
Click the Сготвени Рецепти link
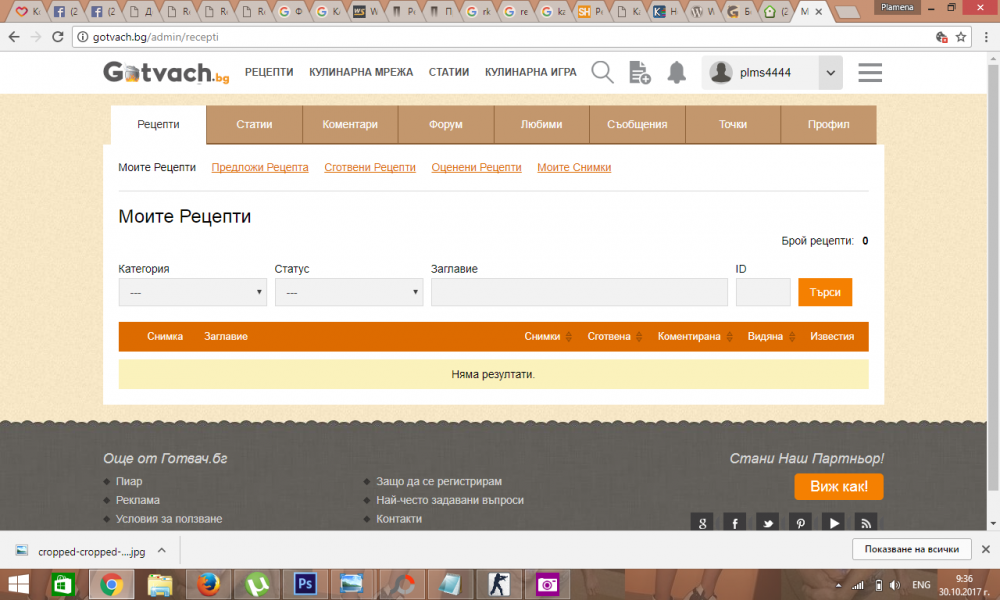(370, 167)
